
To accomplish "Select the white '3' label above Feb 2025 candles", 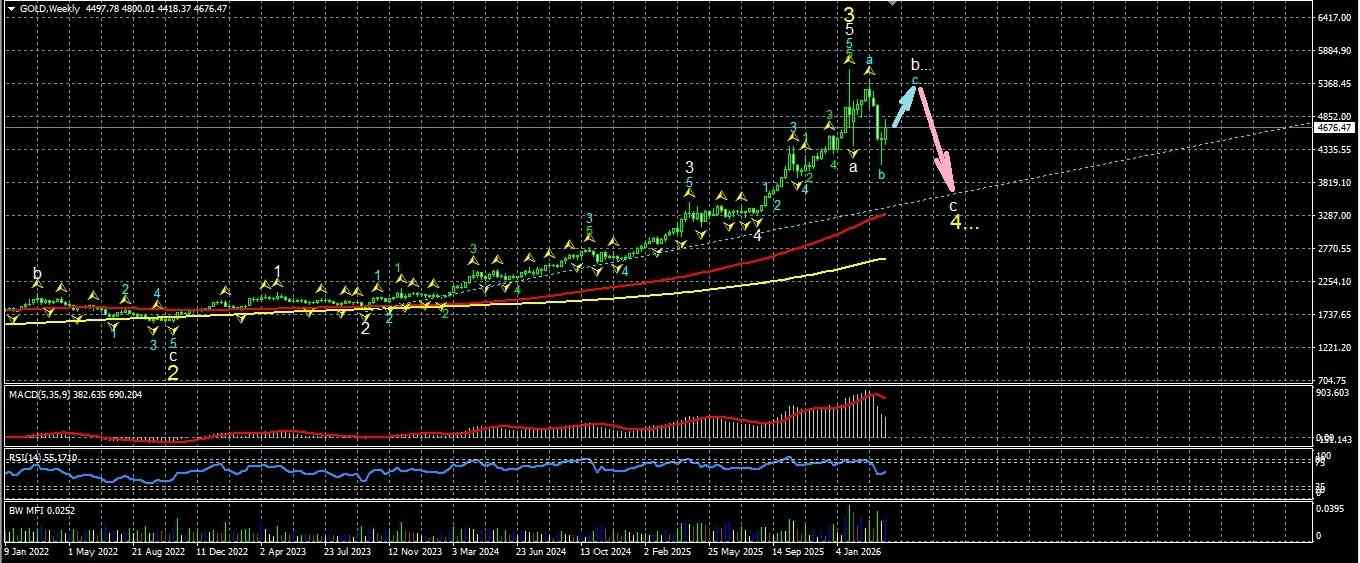I will tap(690, 168).
